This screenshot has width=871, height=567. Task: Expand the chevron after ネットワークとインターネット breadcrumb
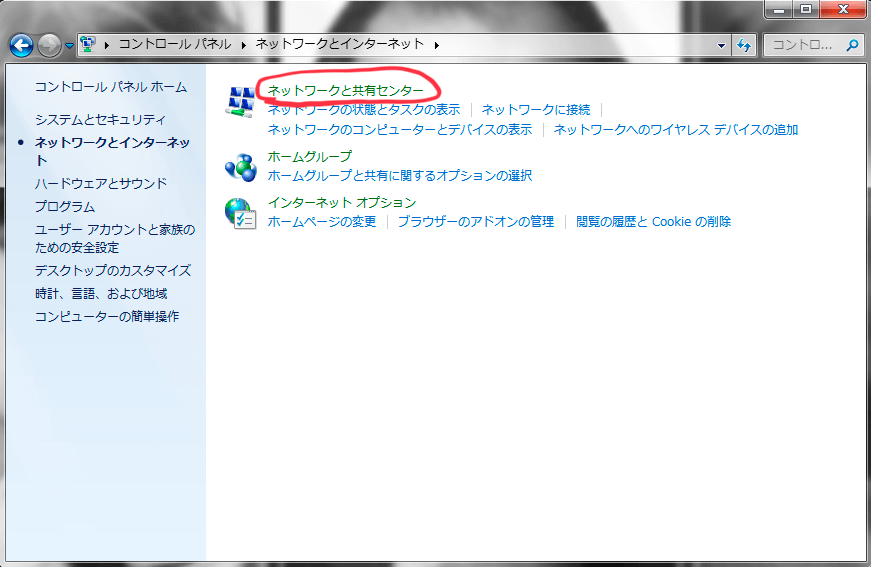[x=437, y=45]
